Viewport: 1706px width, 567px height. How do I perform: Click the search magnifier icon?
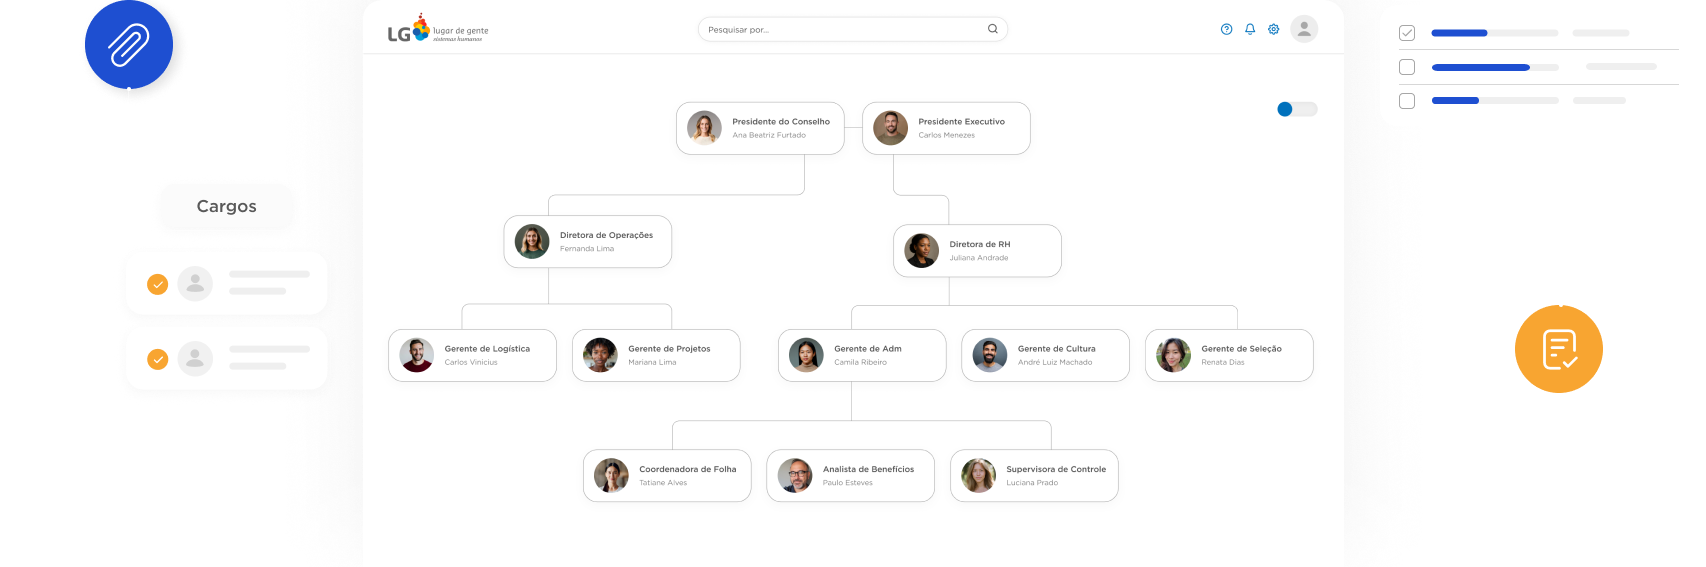tap(993, 29)
